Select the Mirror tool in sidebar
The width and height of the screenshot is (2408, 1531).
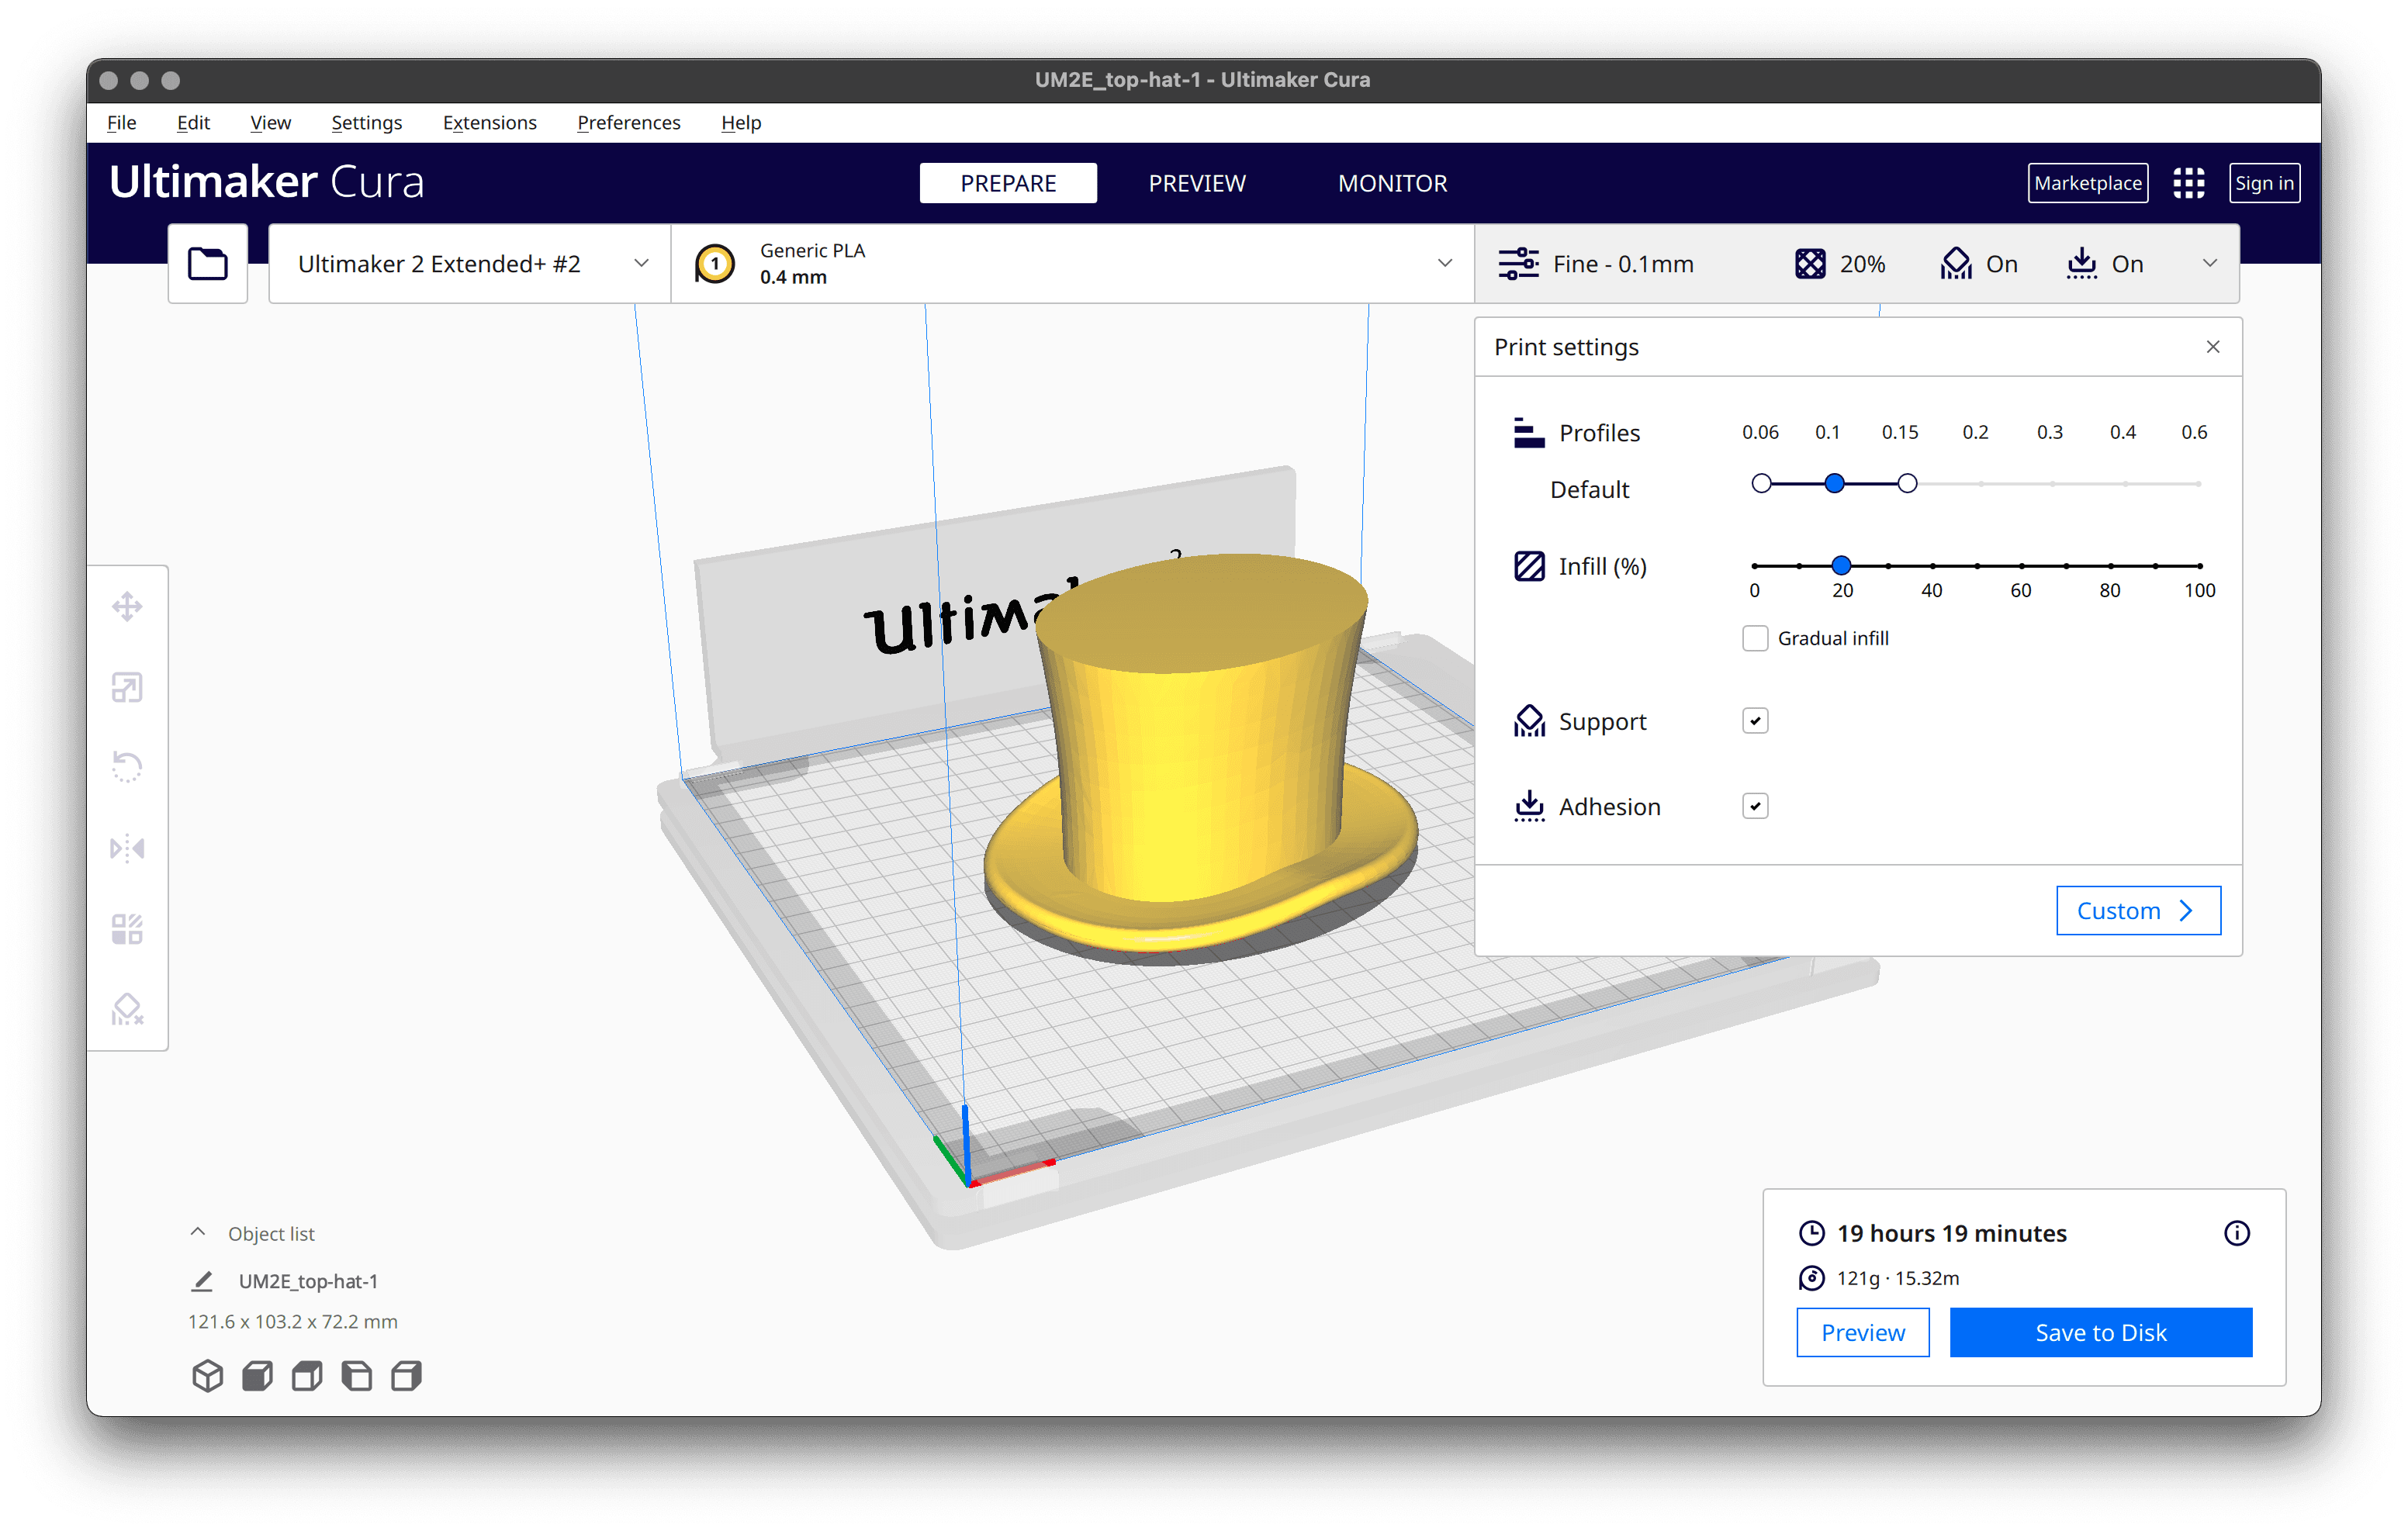point(127,849)
